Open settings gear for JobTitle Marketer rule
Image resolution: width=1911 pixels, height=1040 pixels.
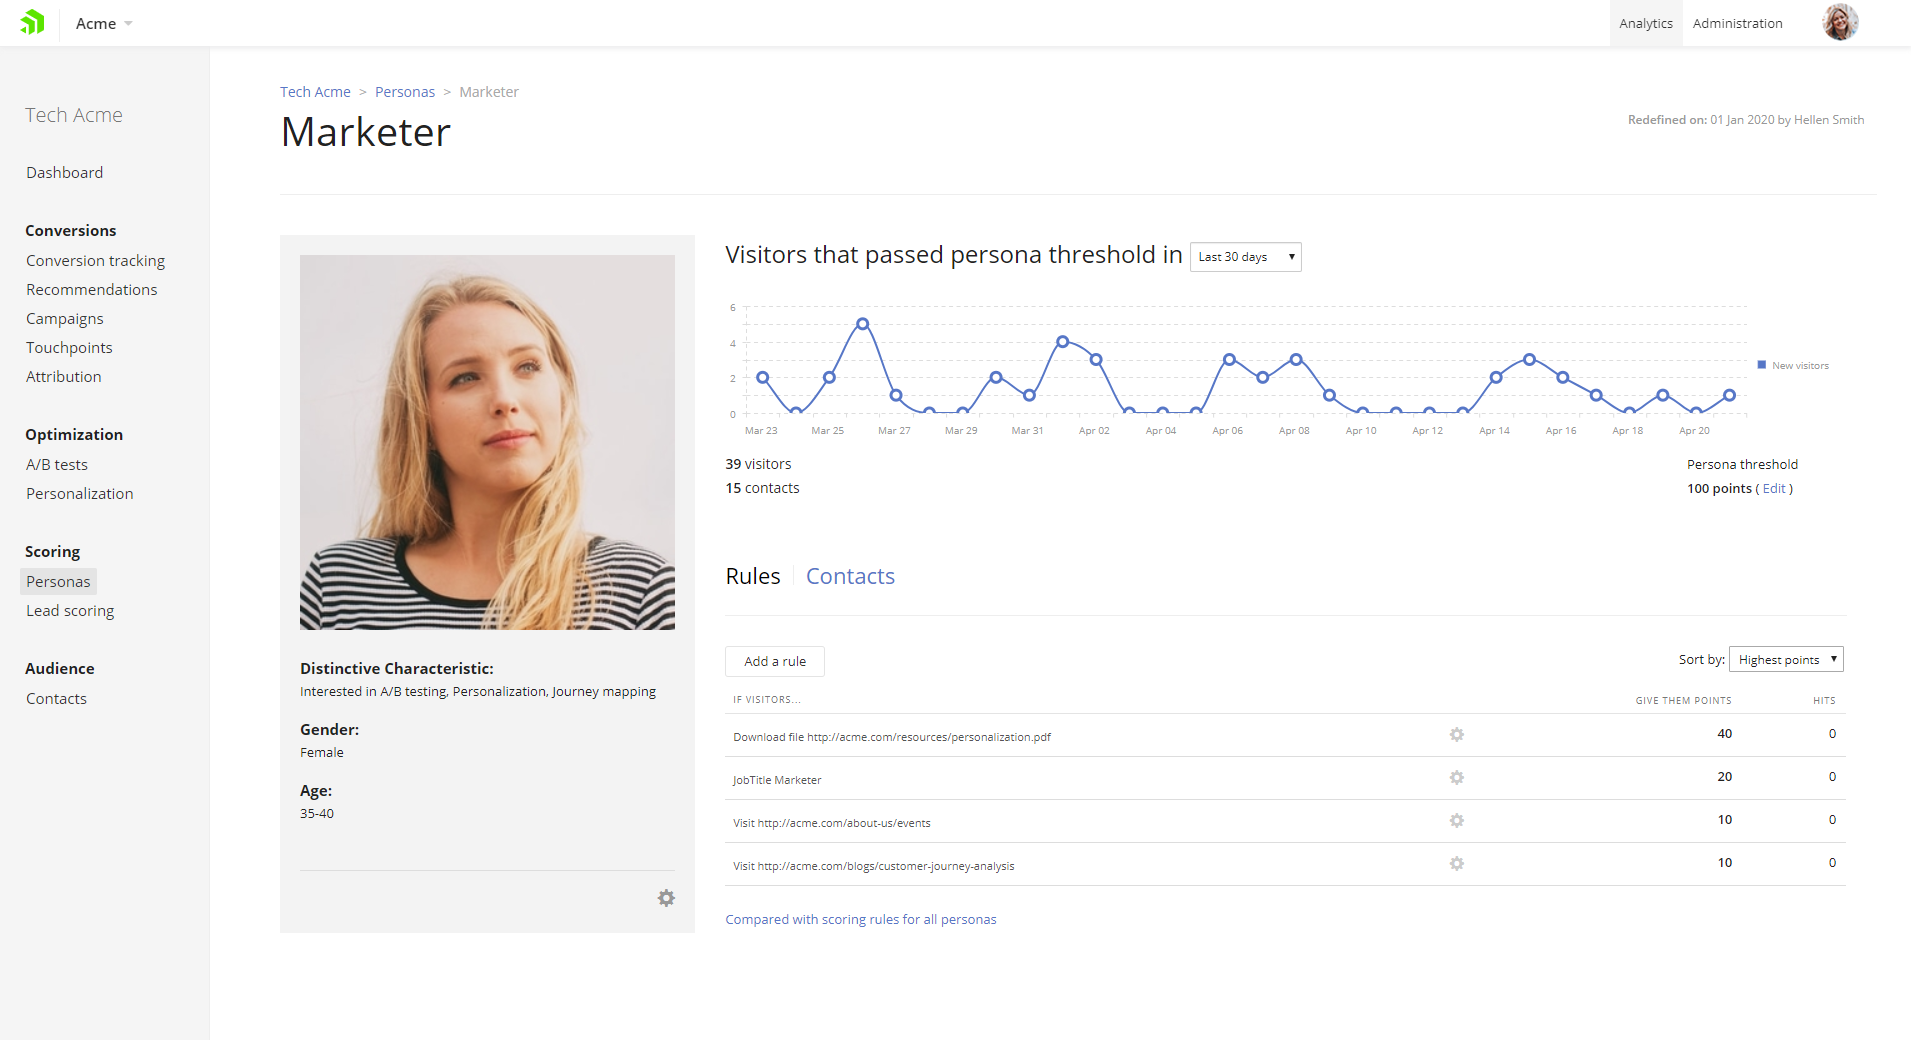click(1456, 778)
